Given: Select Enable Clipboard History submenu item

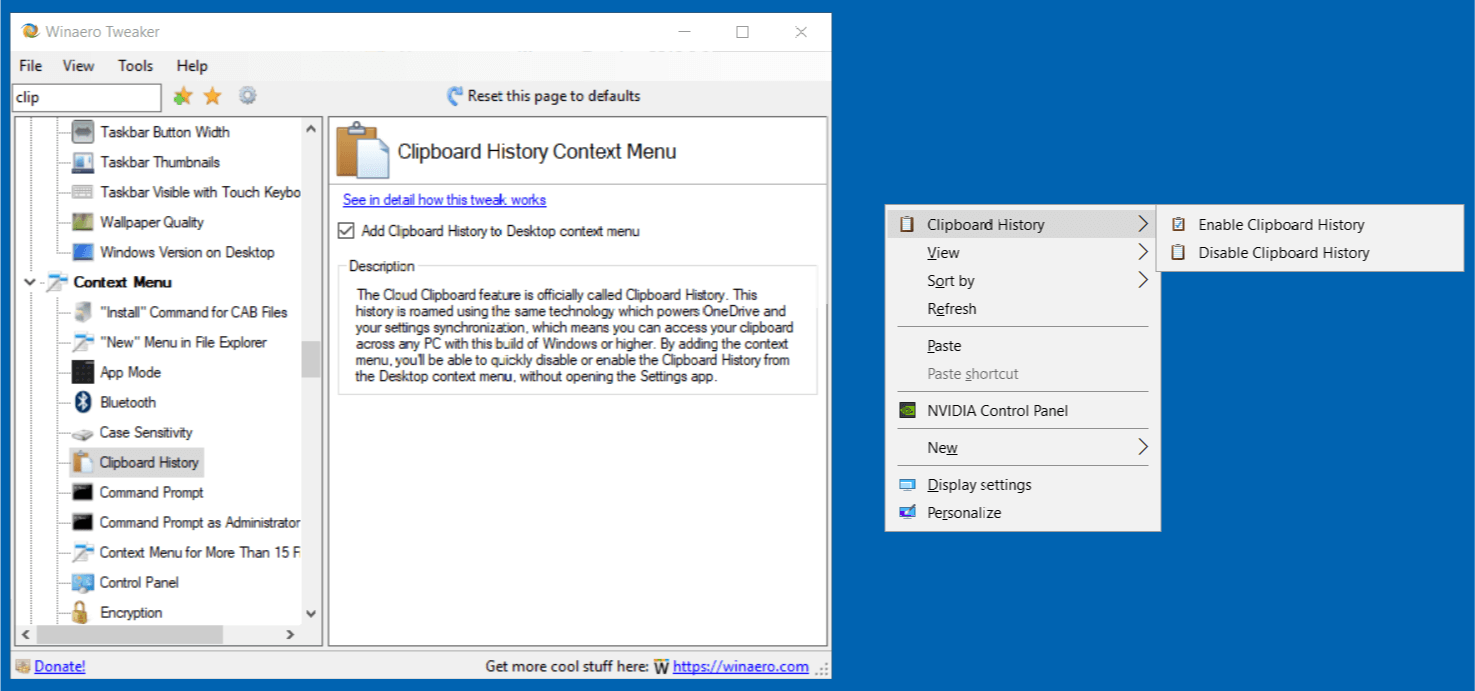Looking at the screenshot, I should click(1309, 225).
